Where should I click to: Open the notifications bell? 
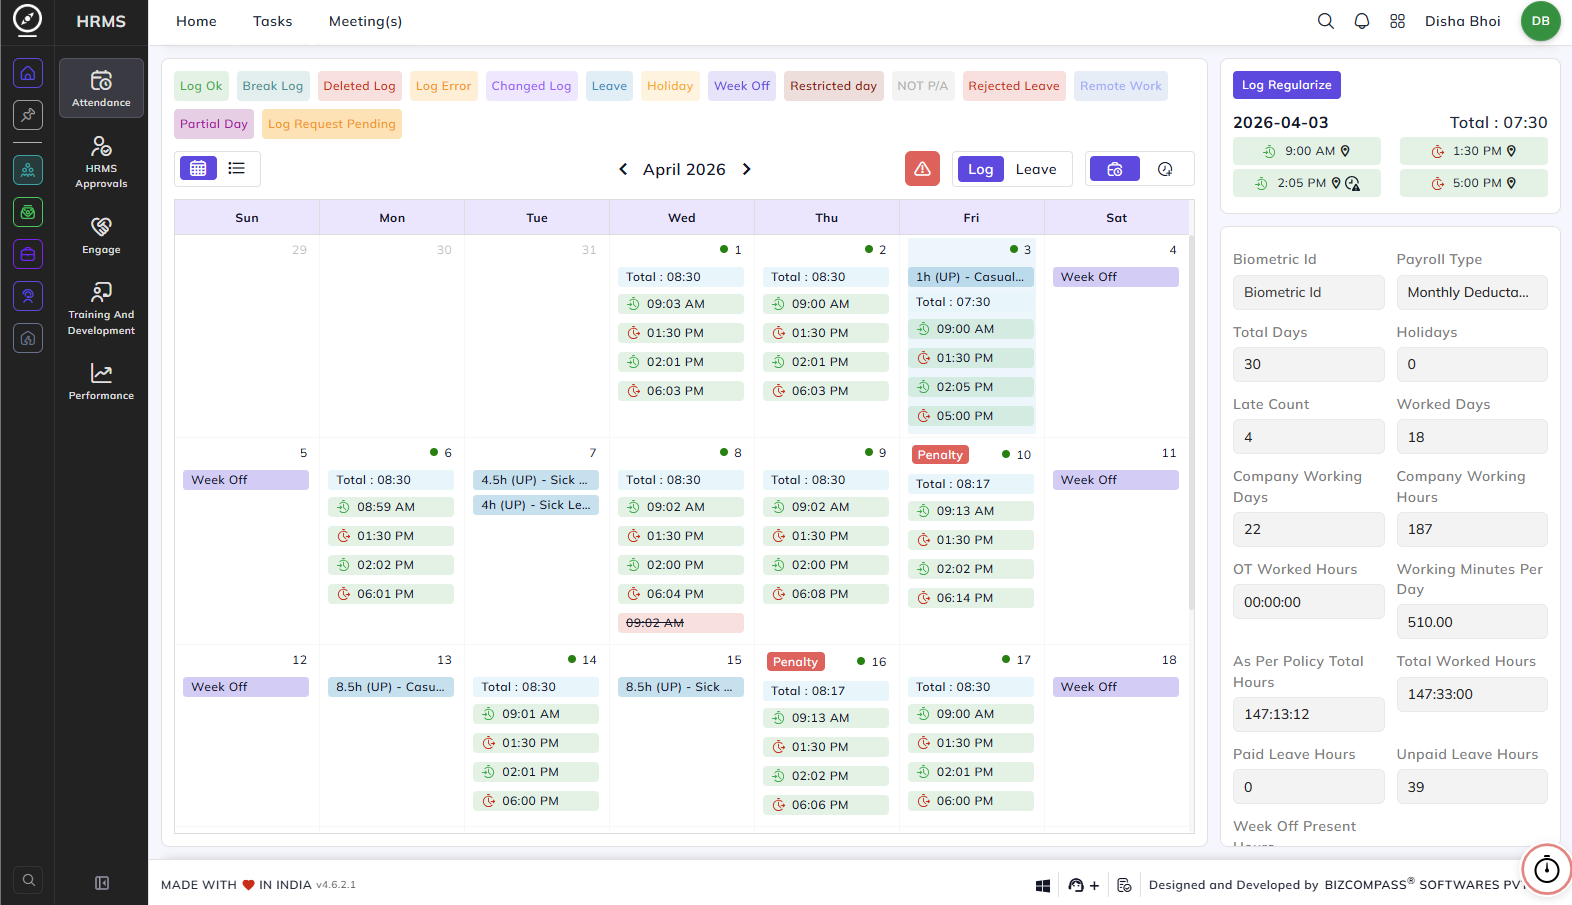coord(1362,21)
